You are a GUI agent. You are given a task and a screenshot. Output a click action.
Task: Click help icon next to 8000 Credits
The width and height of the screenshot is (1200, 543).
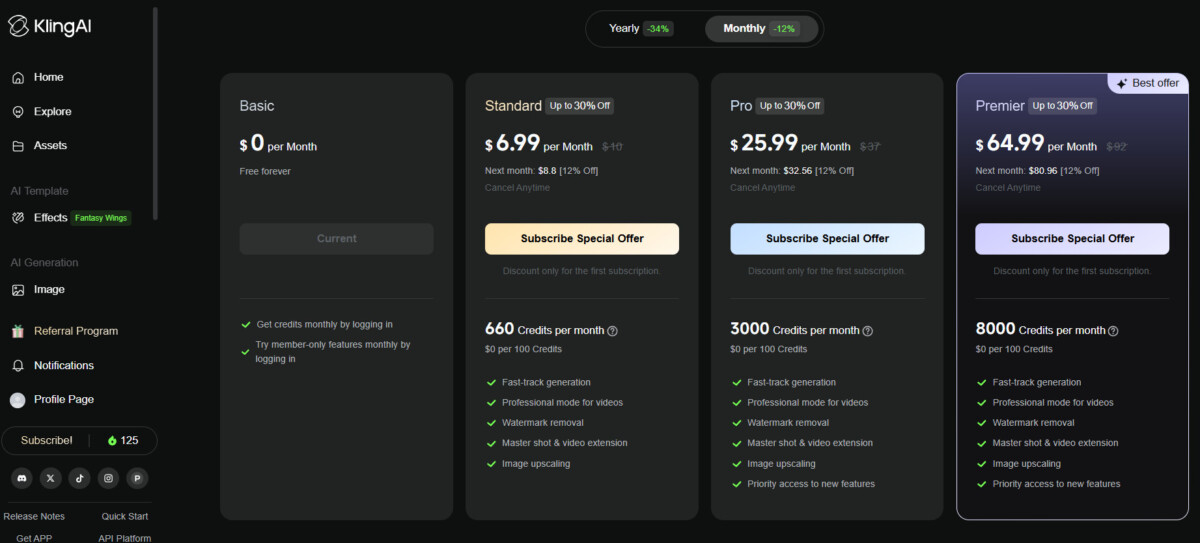pos(1113,331)
